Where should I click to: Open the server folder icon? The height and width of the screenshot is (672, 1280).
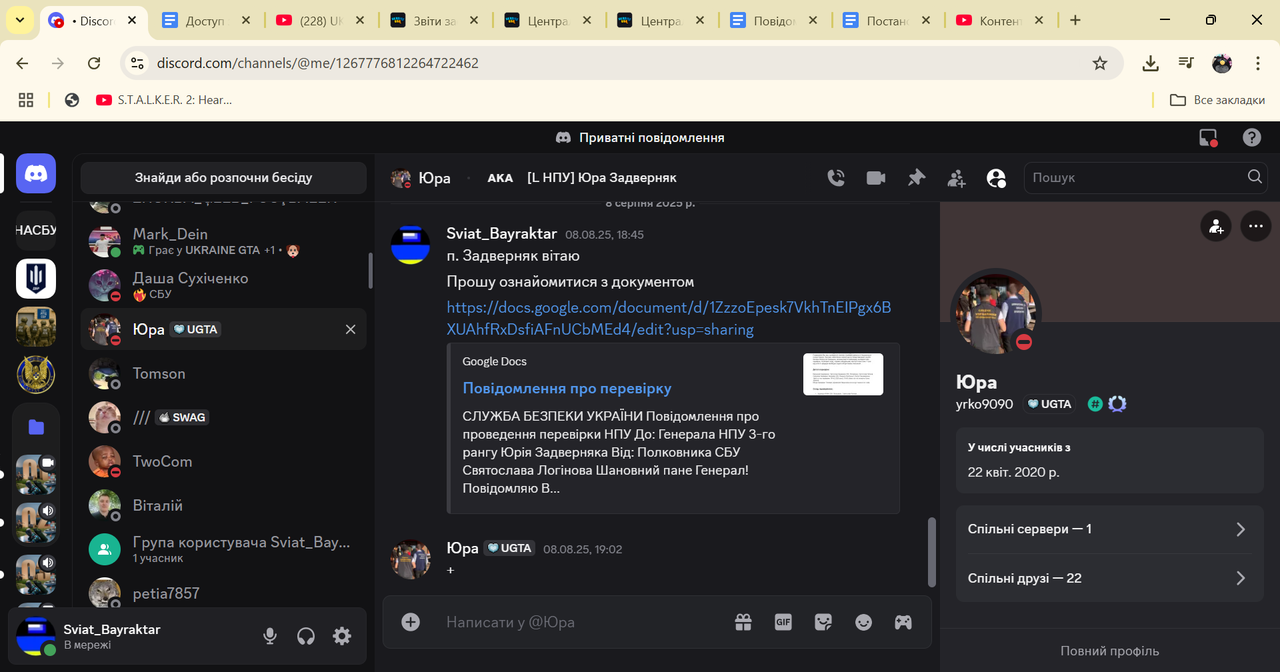36,427
